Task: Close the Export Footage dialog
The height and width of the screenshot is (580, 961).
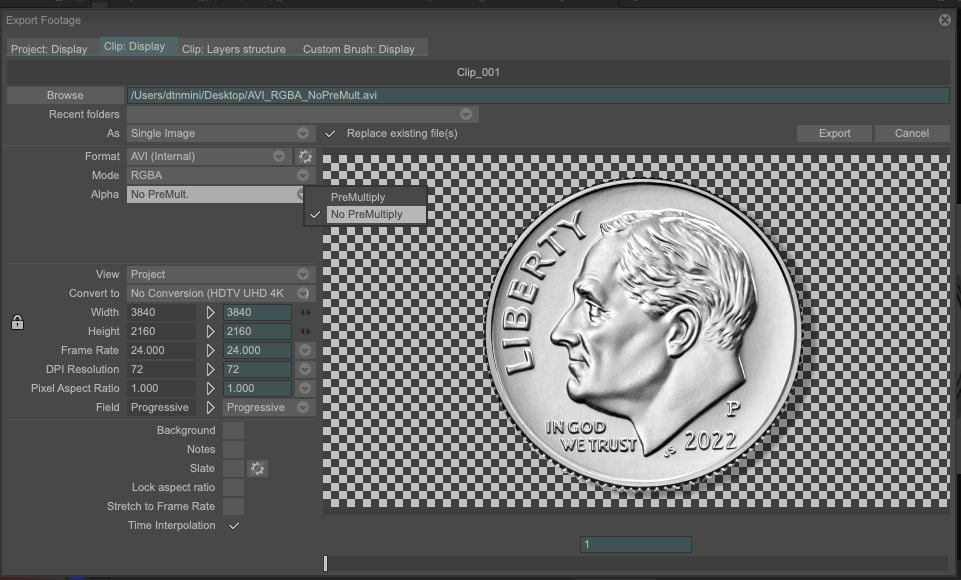Action: (945, 20)
